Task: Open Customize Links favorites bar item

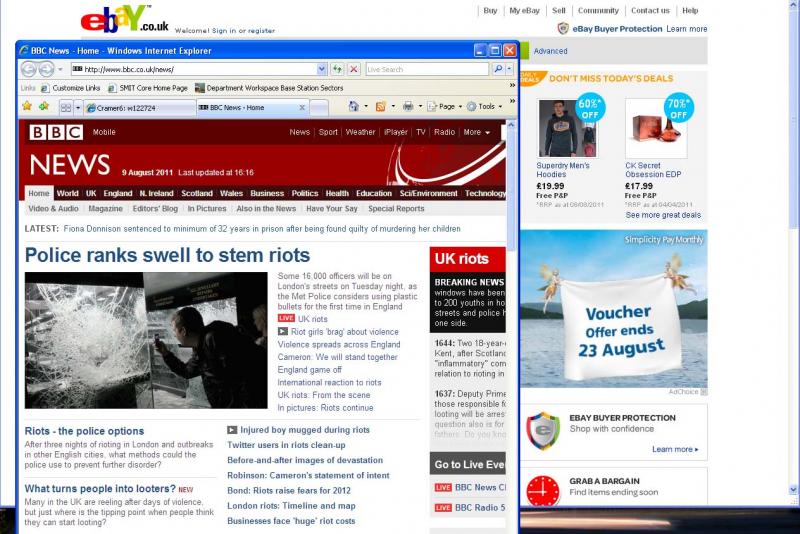Action: (70, 88)
